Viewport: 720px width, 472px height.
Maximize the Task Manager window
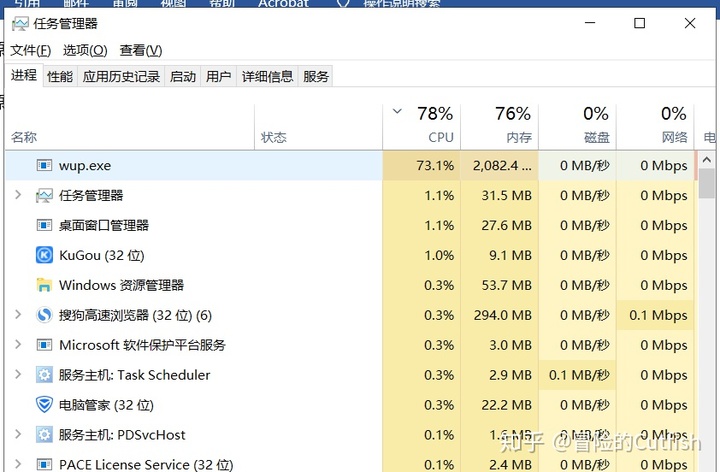(x=640, y=23)
